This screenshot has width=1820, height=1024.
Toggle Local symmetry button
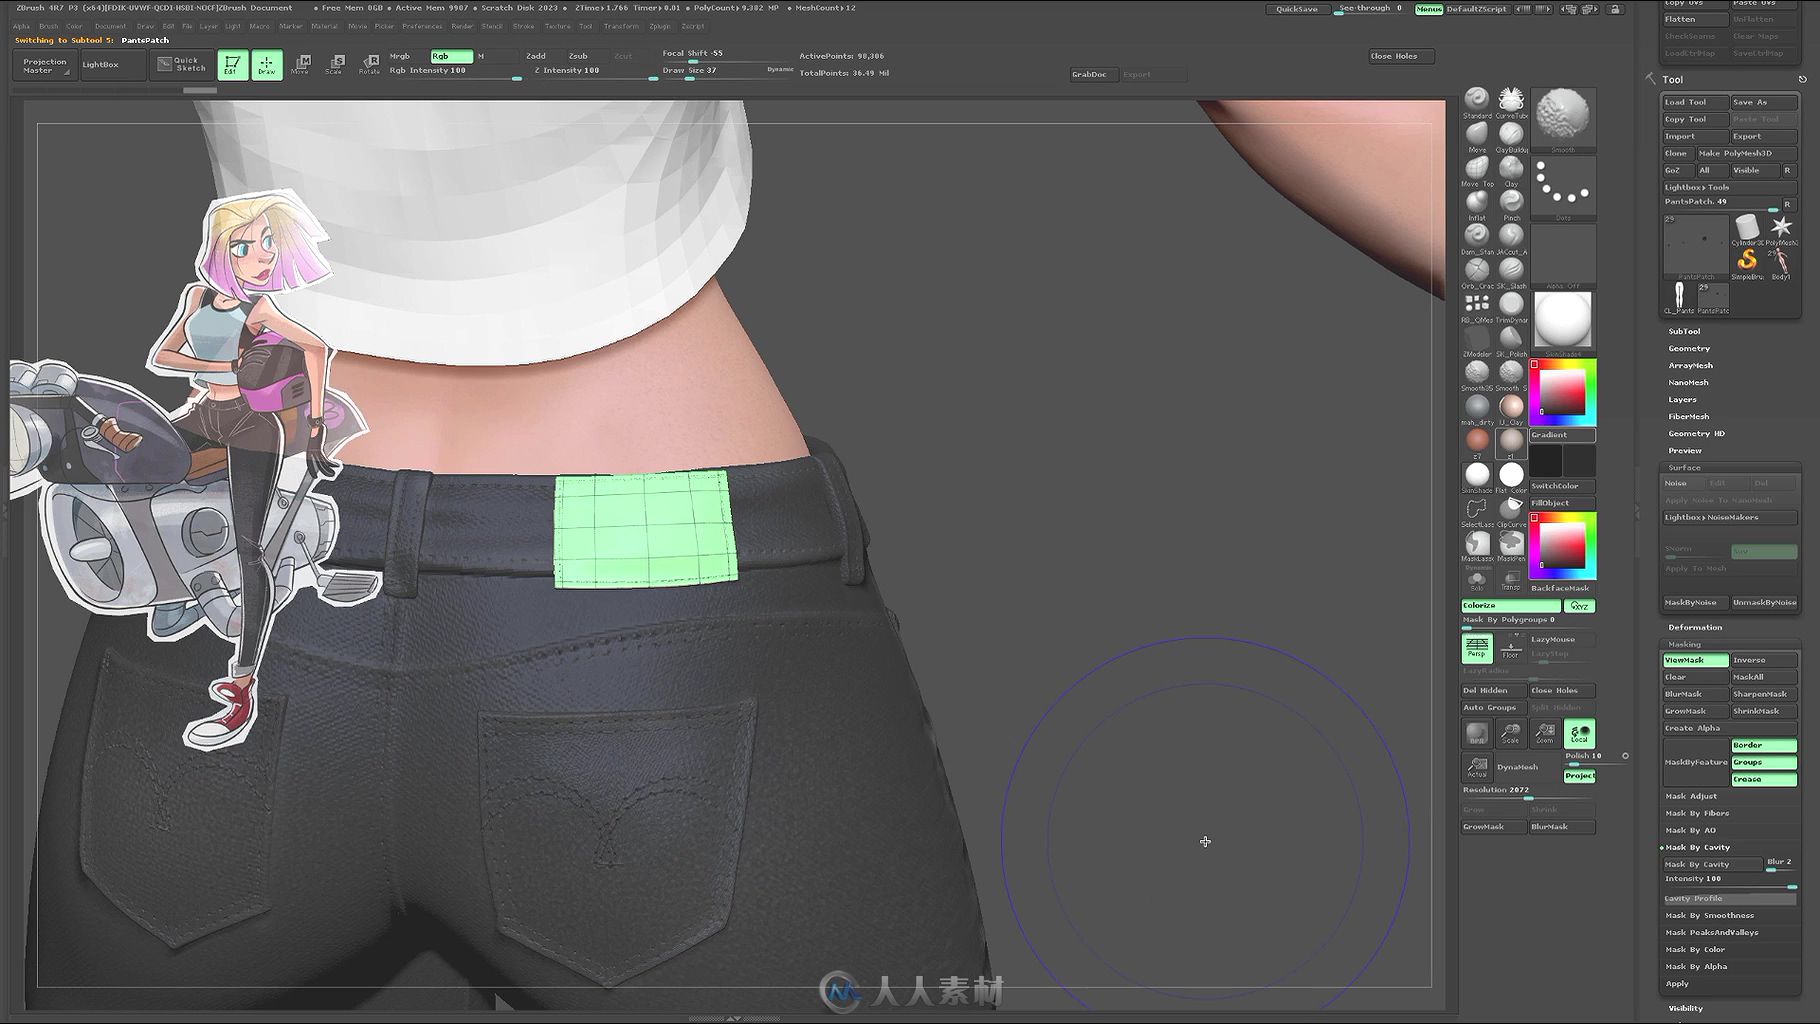pyautogui.click(x=1579, y=734)
